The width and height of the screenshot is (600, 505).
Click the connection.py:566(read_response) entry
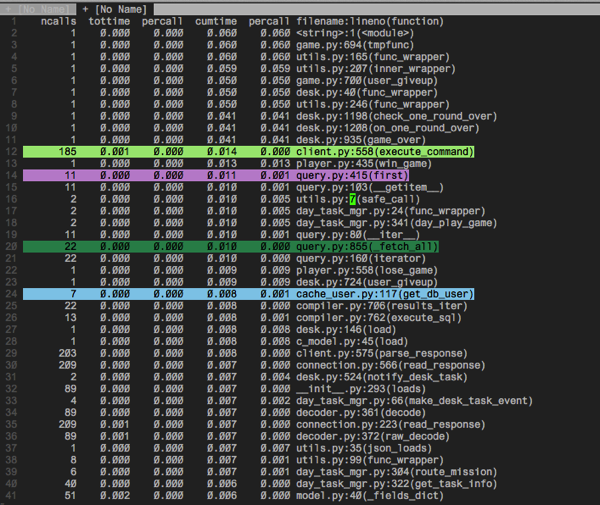[x=391, y=365]
